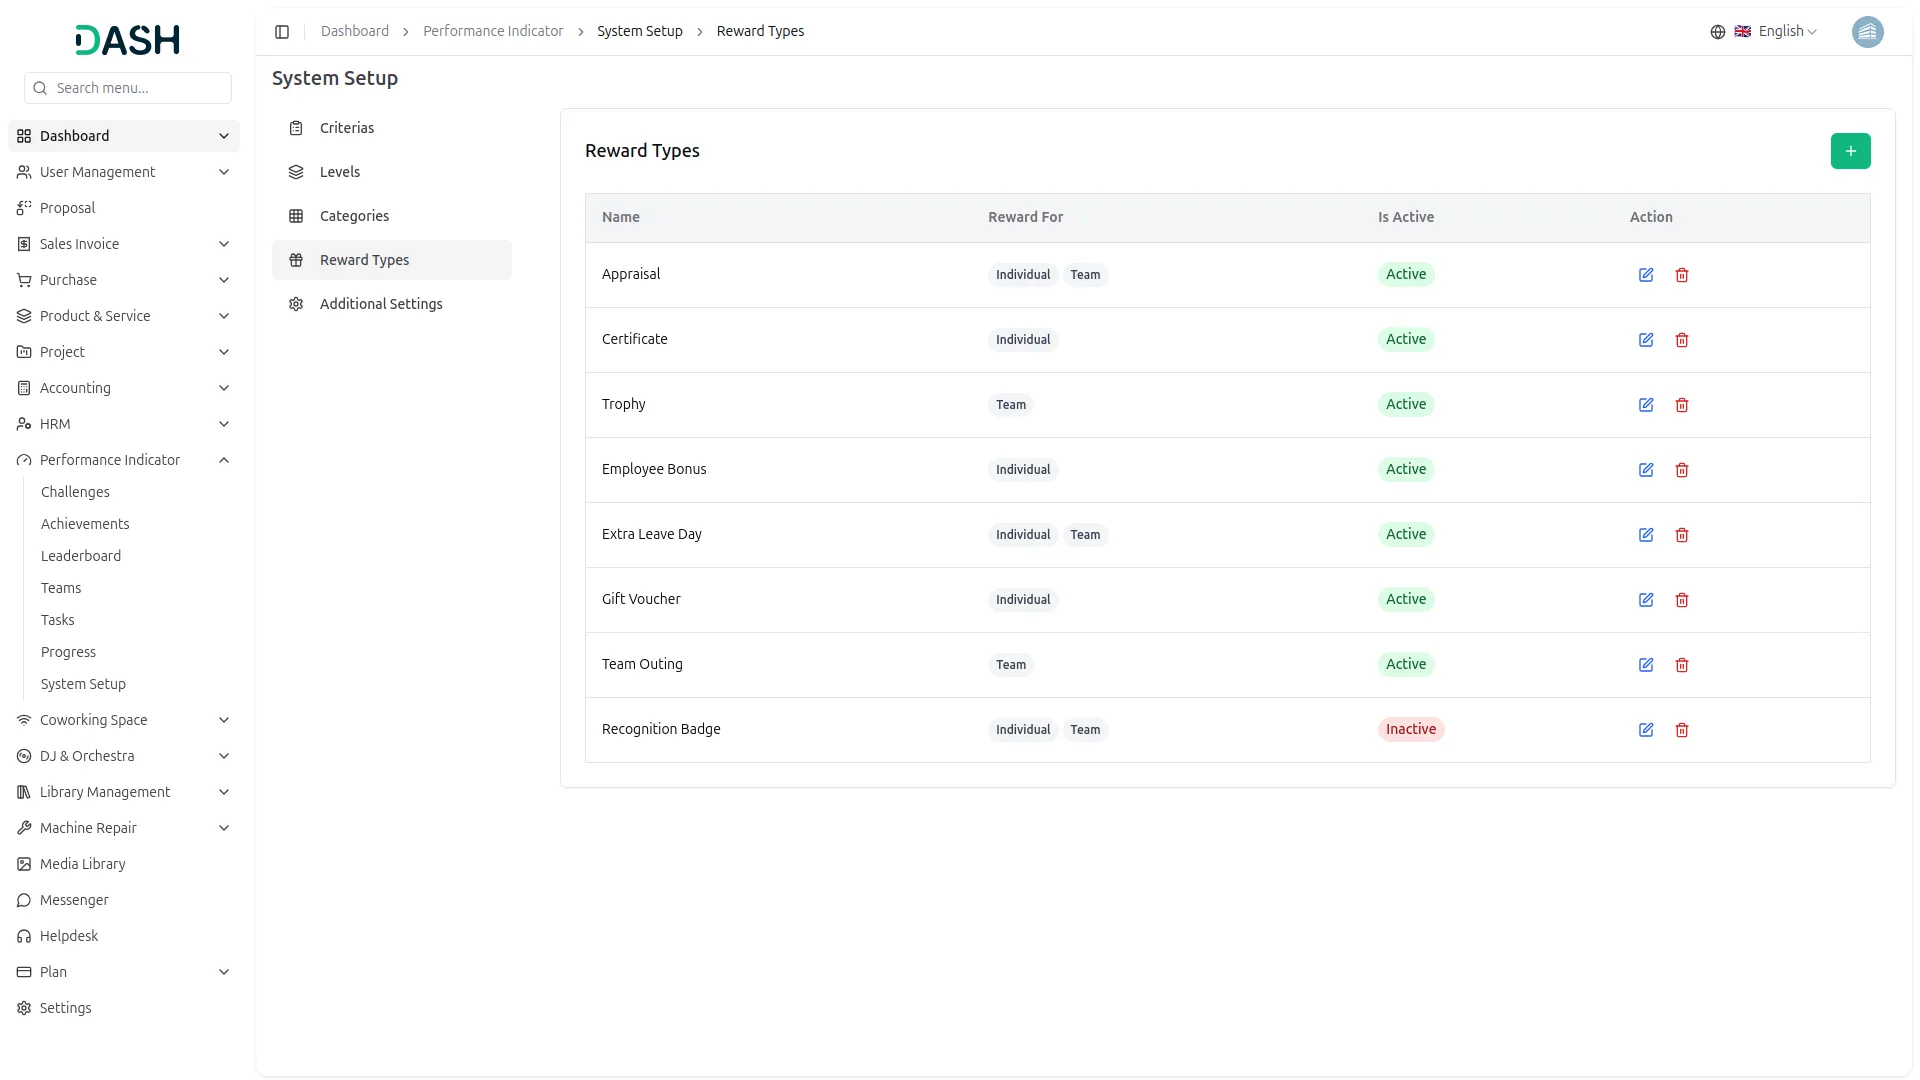Open the Criterias setup tab
The height and width of the screenshot is (1080, 1920).
tap(346, 128)
